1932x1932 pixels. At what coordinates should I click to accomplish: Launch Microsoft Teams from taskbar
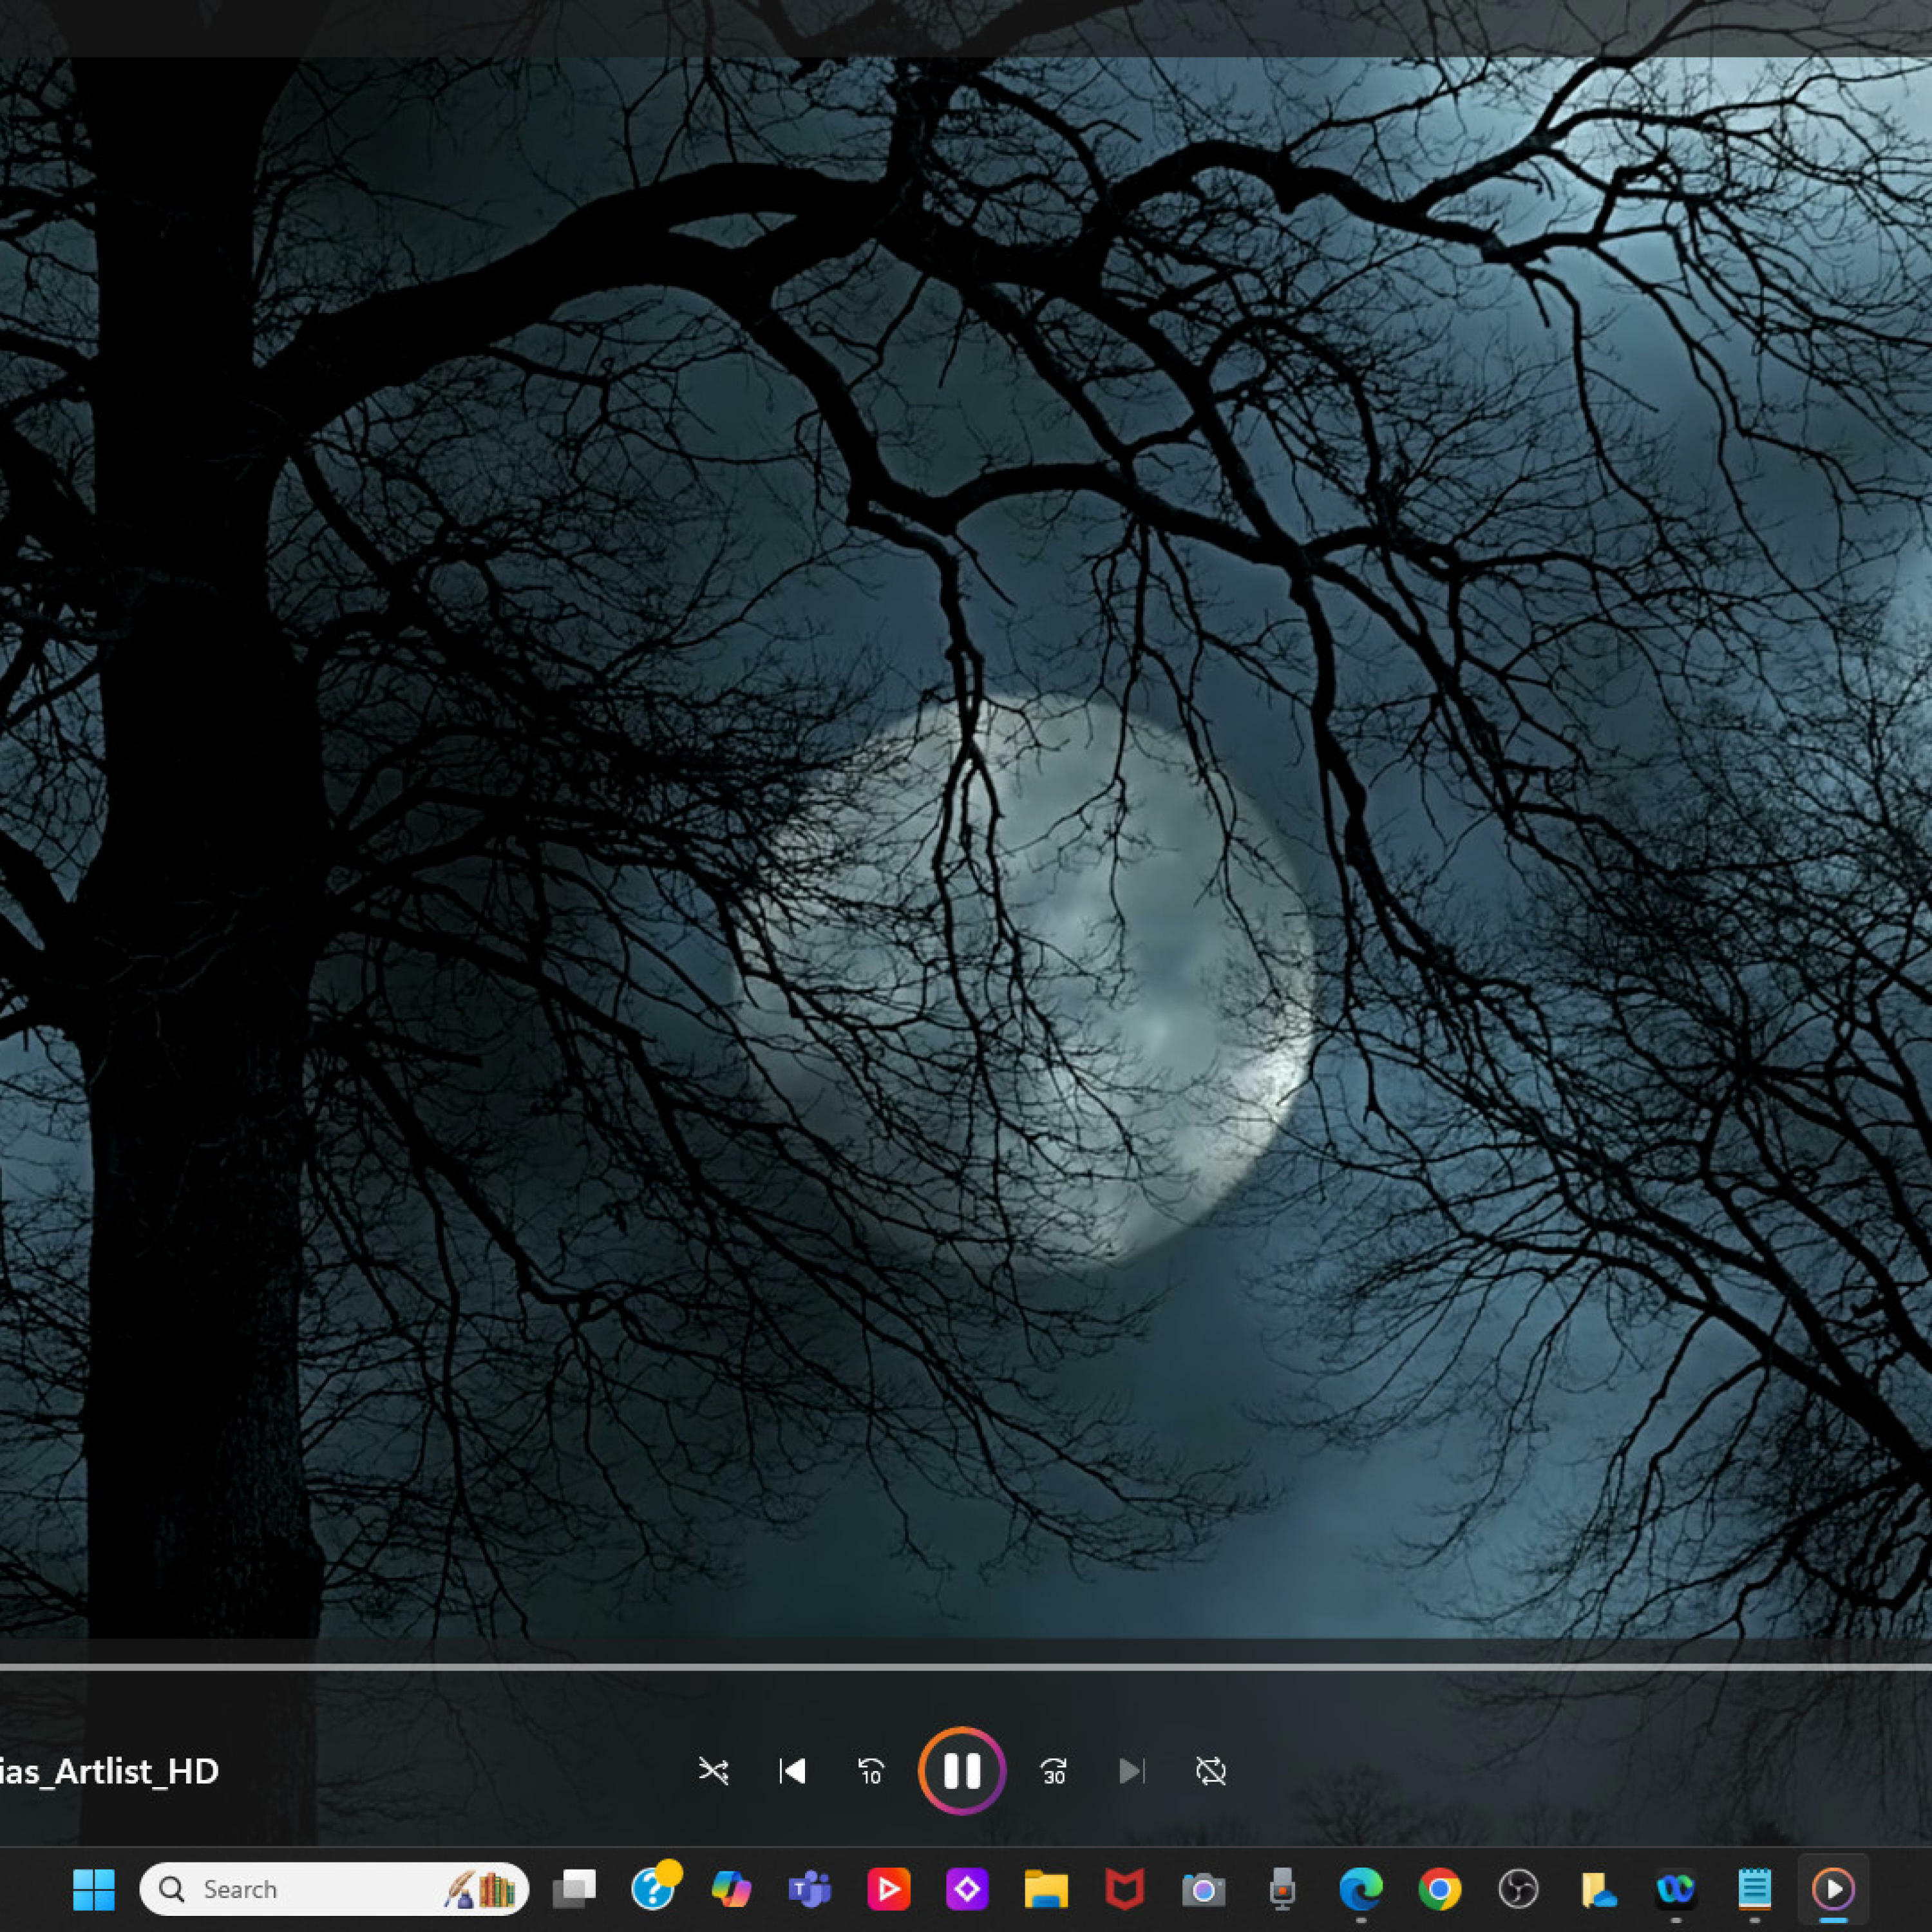(809, 1889)
